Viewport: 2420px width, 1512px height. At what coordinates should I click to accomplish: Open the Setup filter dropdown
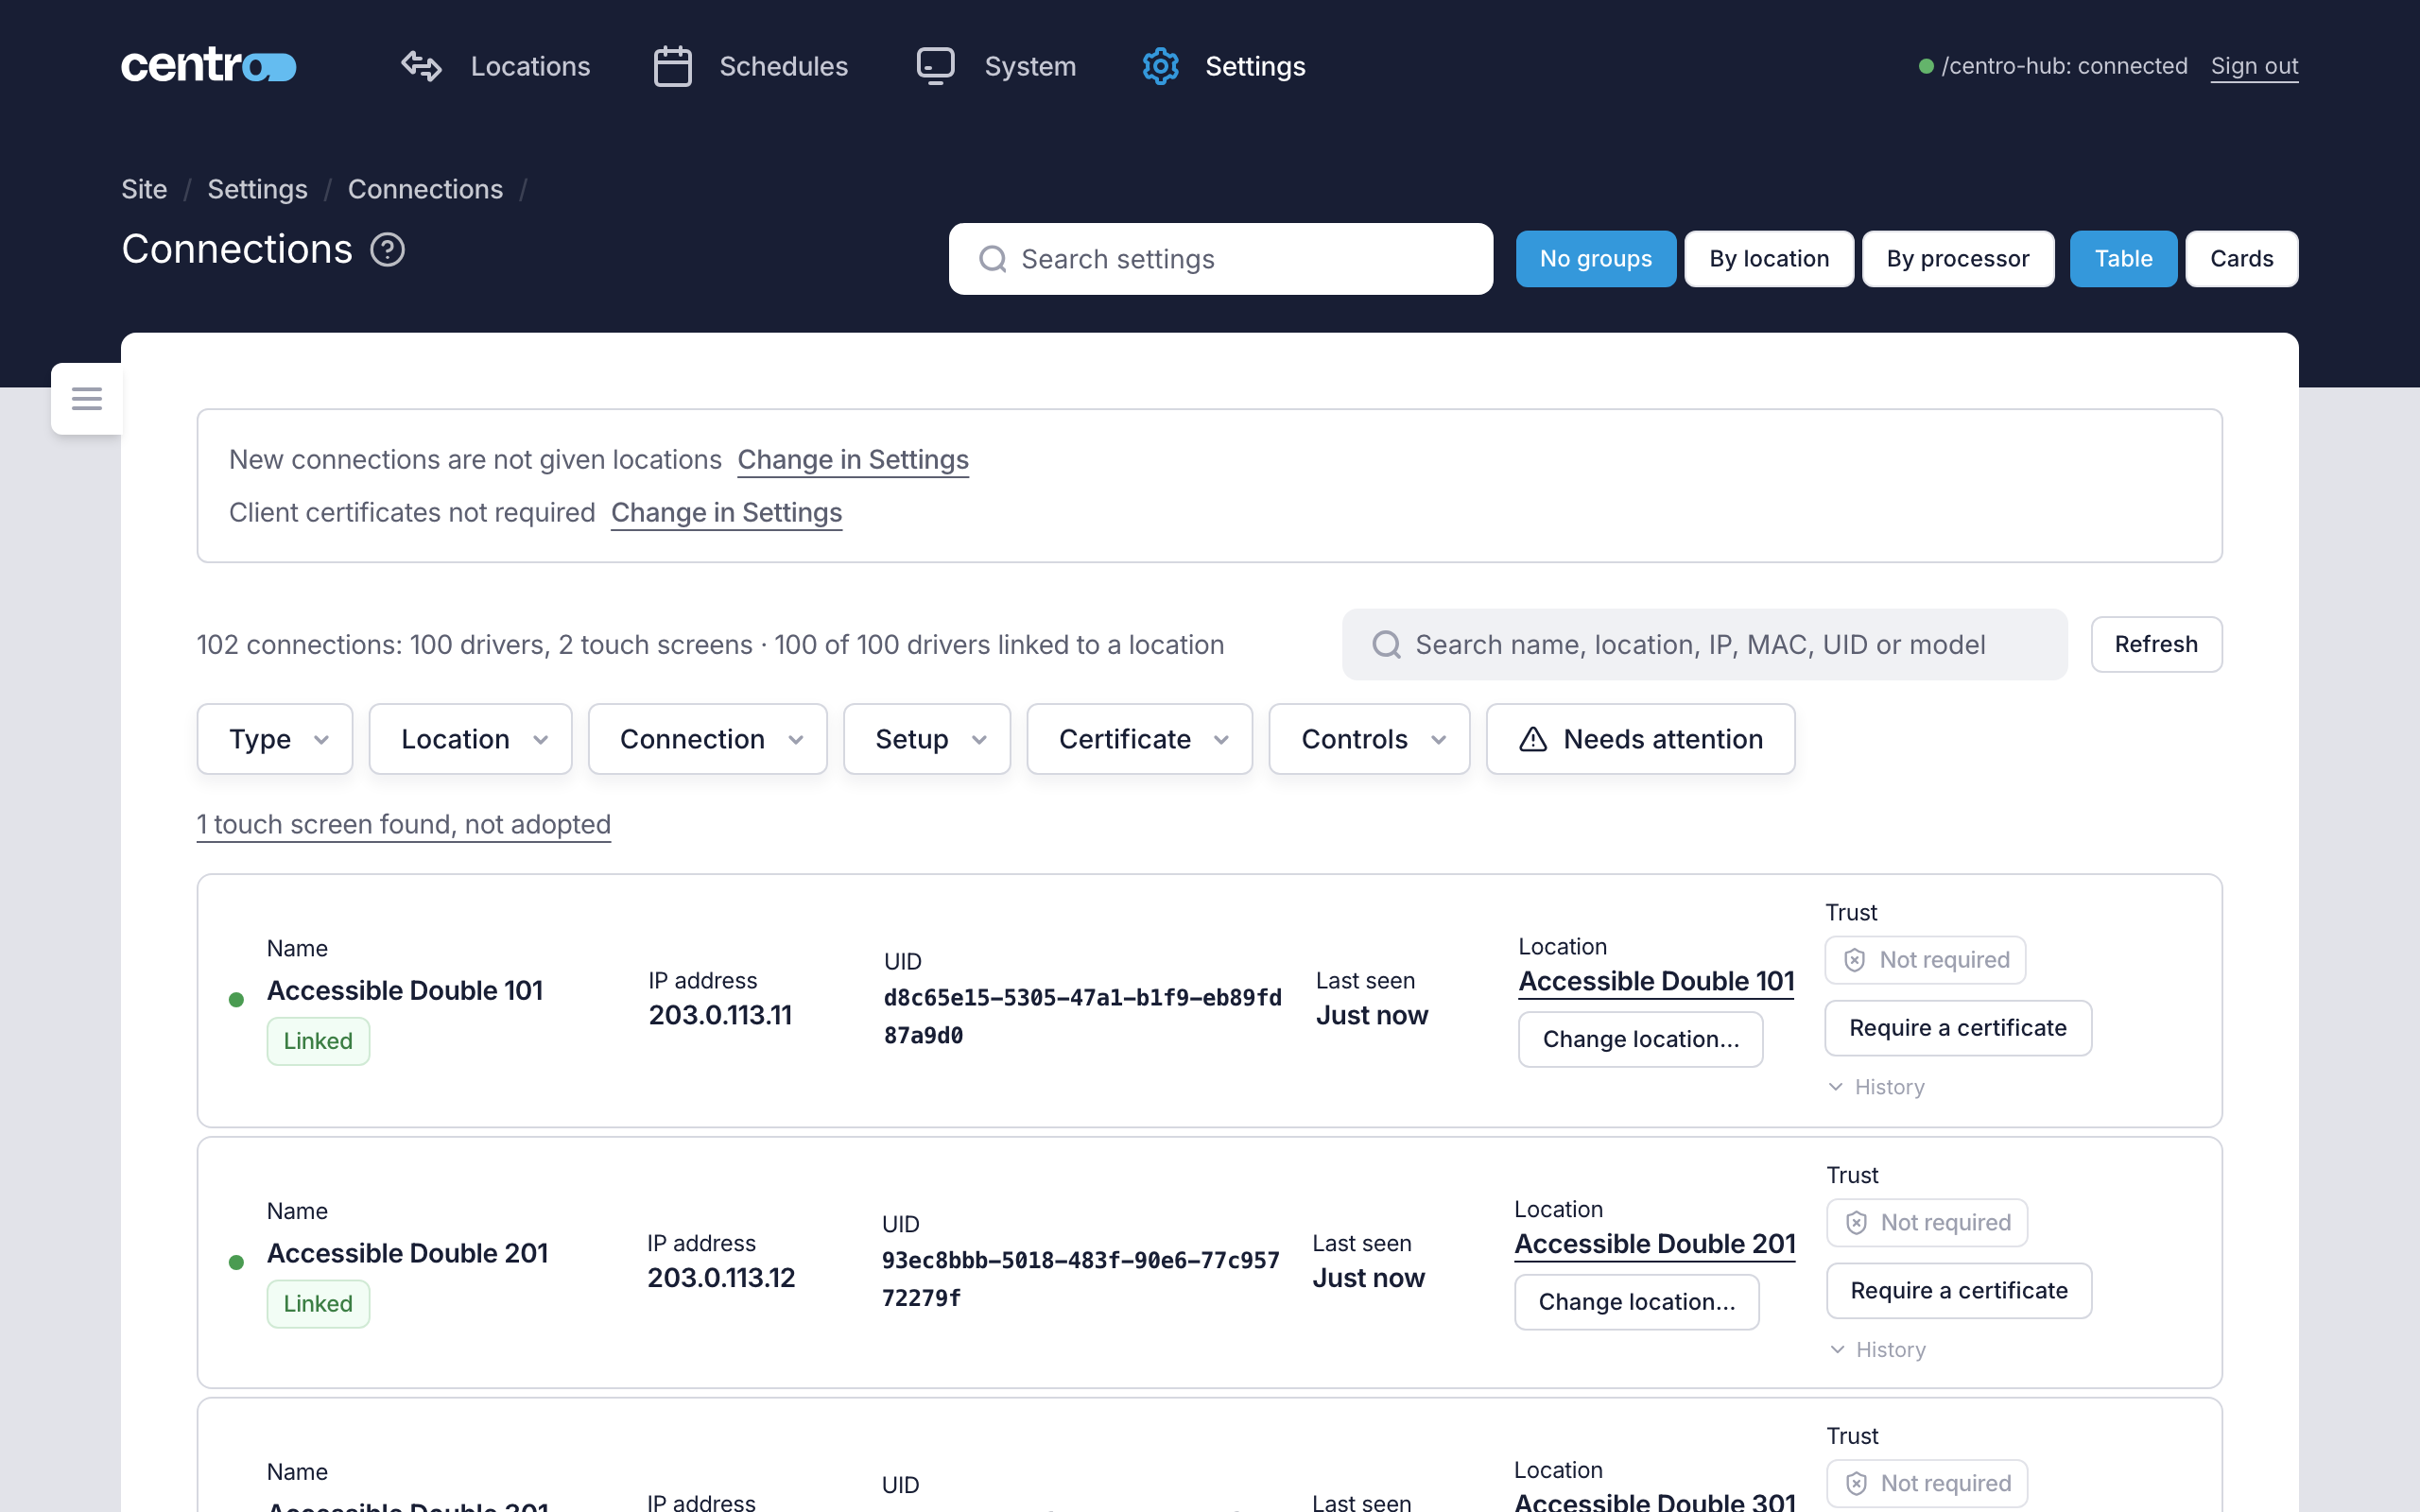tap(927, 739)
